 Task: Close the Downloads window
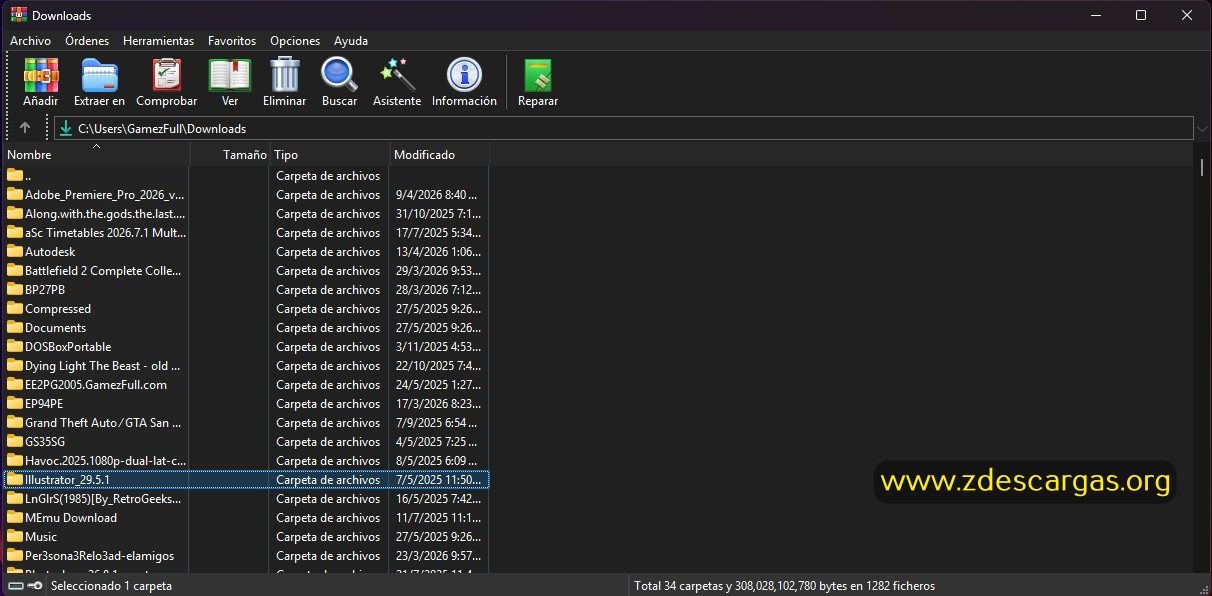tap(1187, 15)
